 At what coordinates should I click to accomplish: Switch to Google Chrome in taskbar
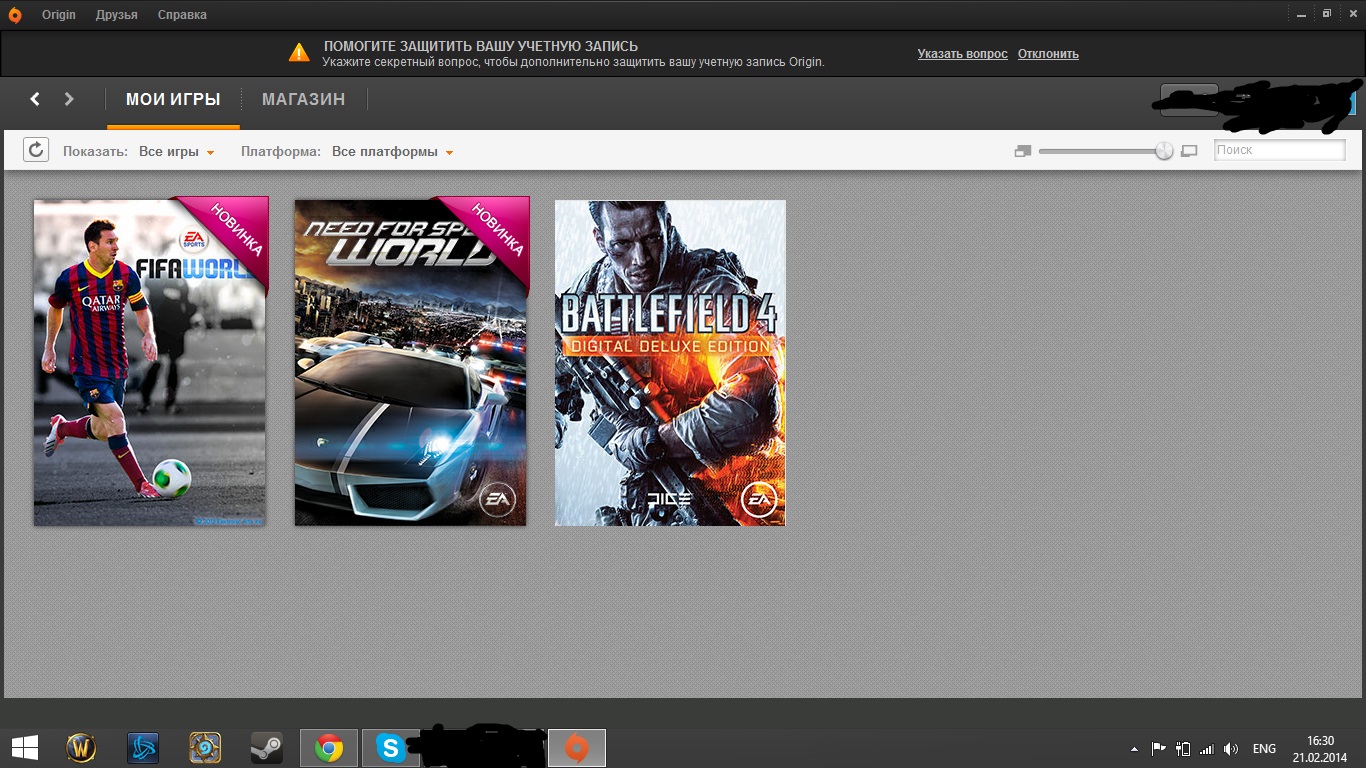329,748
